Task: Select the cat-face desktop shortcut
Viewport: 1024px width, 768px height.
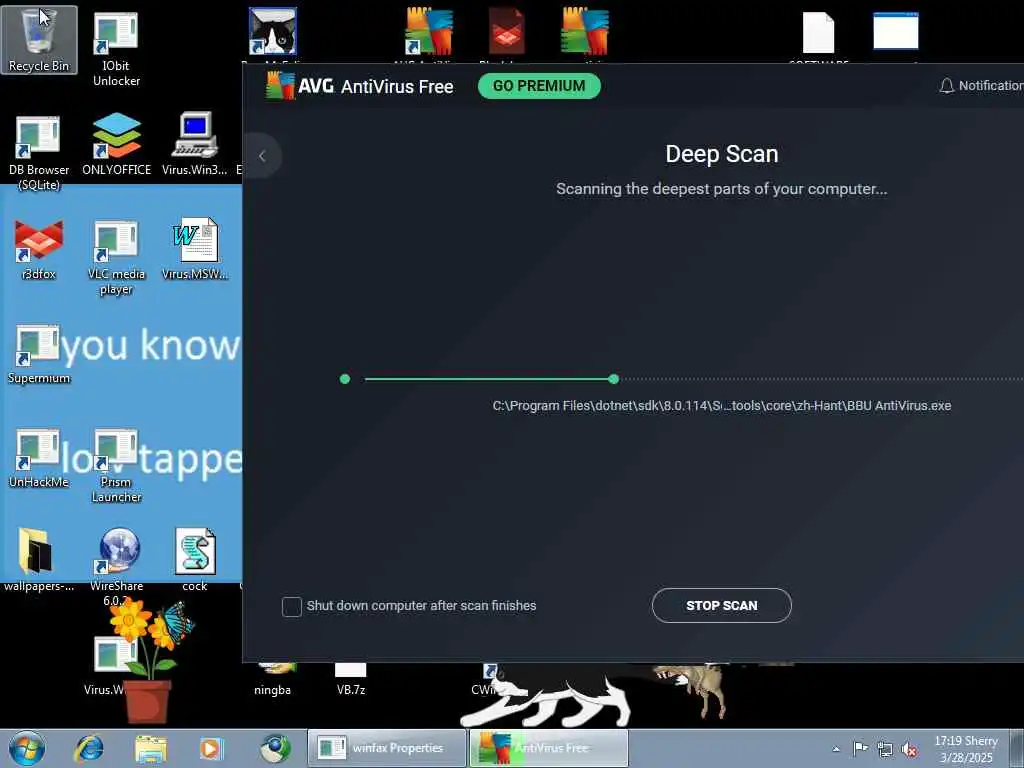Action: 272,33
